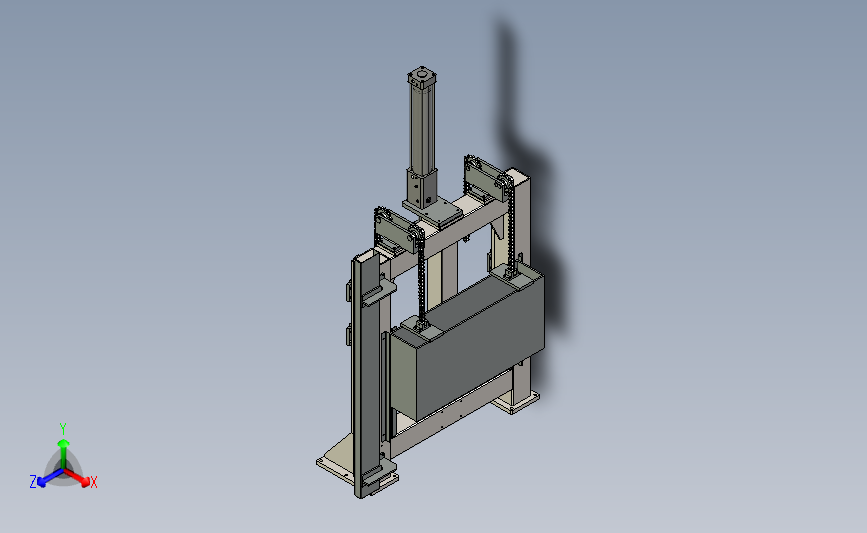Select the left sprocket bracket assembly

(x=399, y=231)
